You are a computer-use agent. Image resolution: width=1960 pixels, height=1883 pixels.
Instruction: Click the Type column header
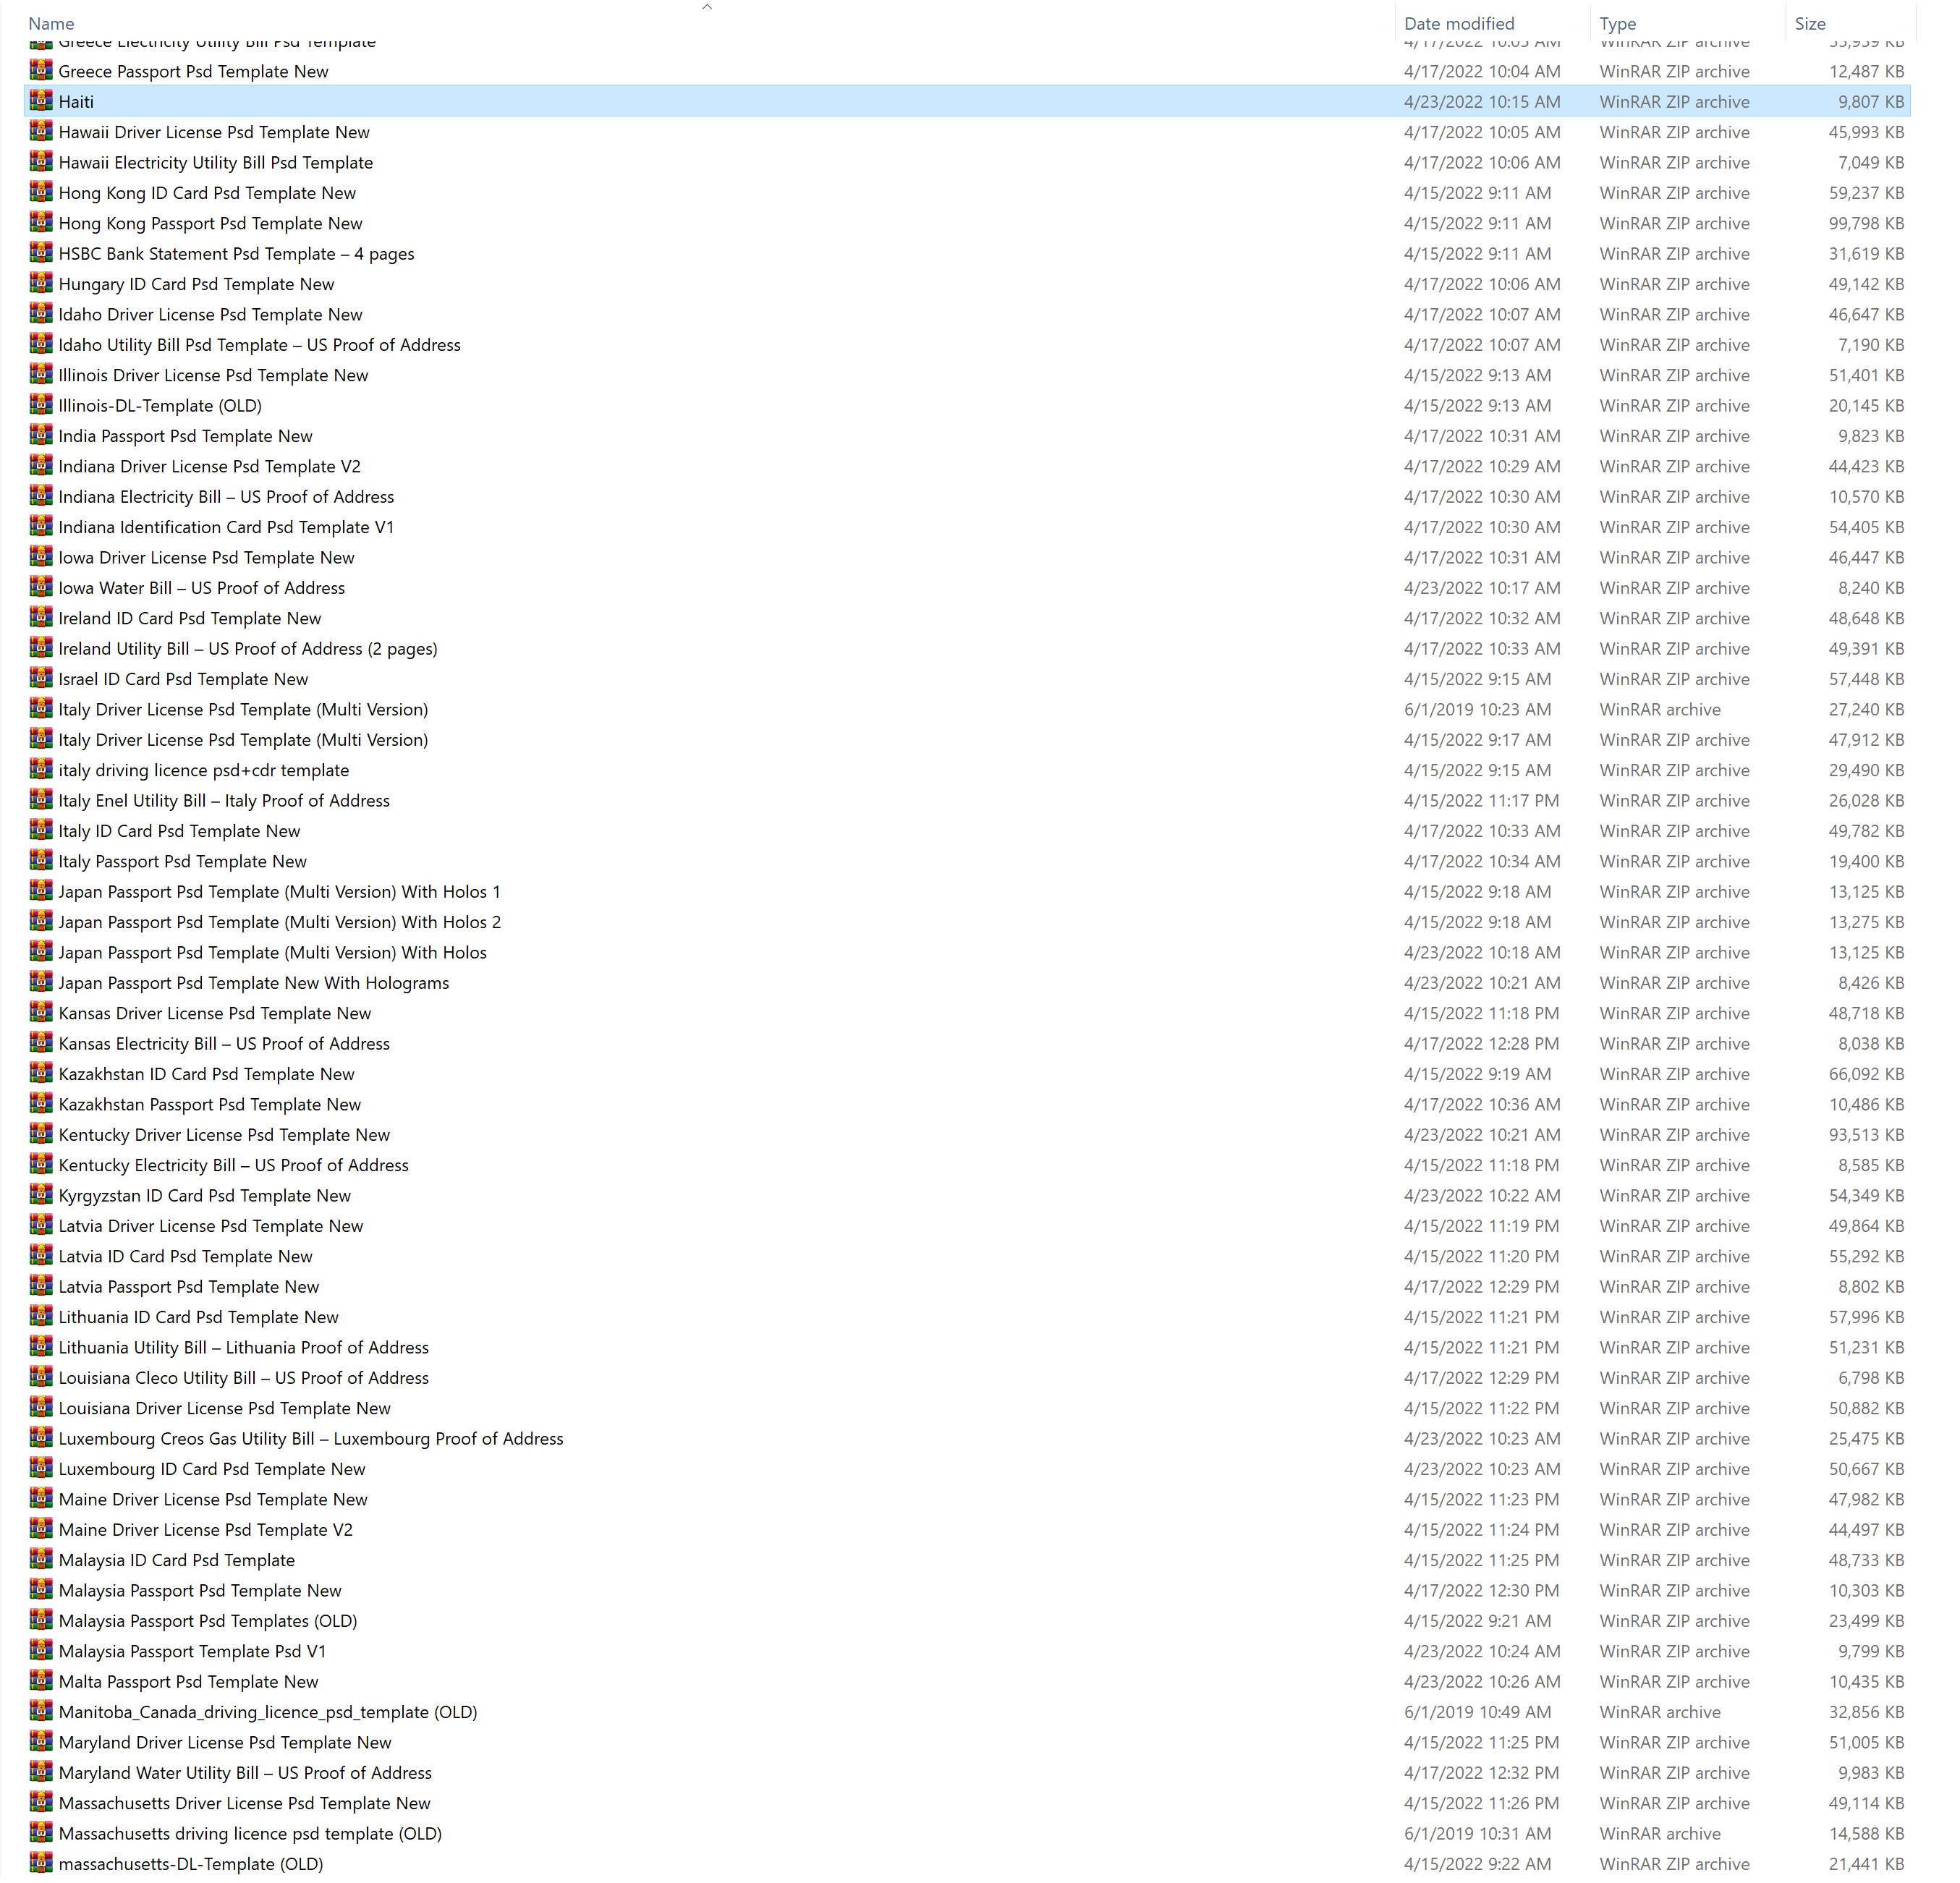(1617, 23)
